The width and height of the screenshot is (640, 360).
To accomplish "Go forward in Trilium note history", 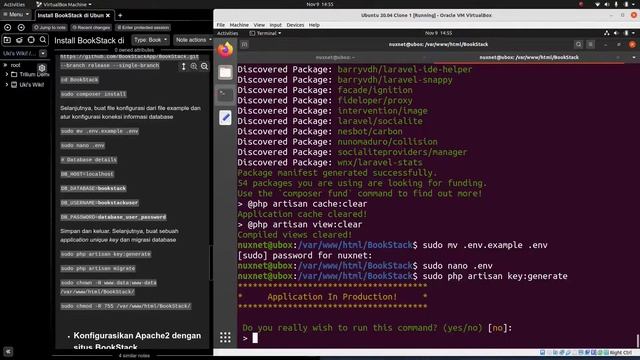I will click(21, 27).
